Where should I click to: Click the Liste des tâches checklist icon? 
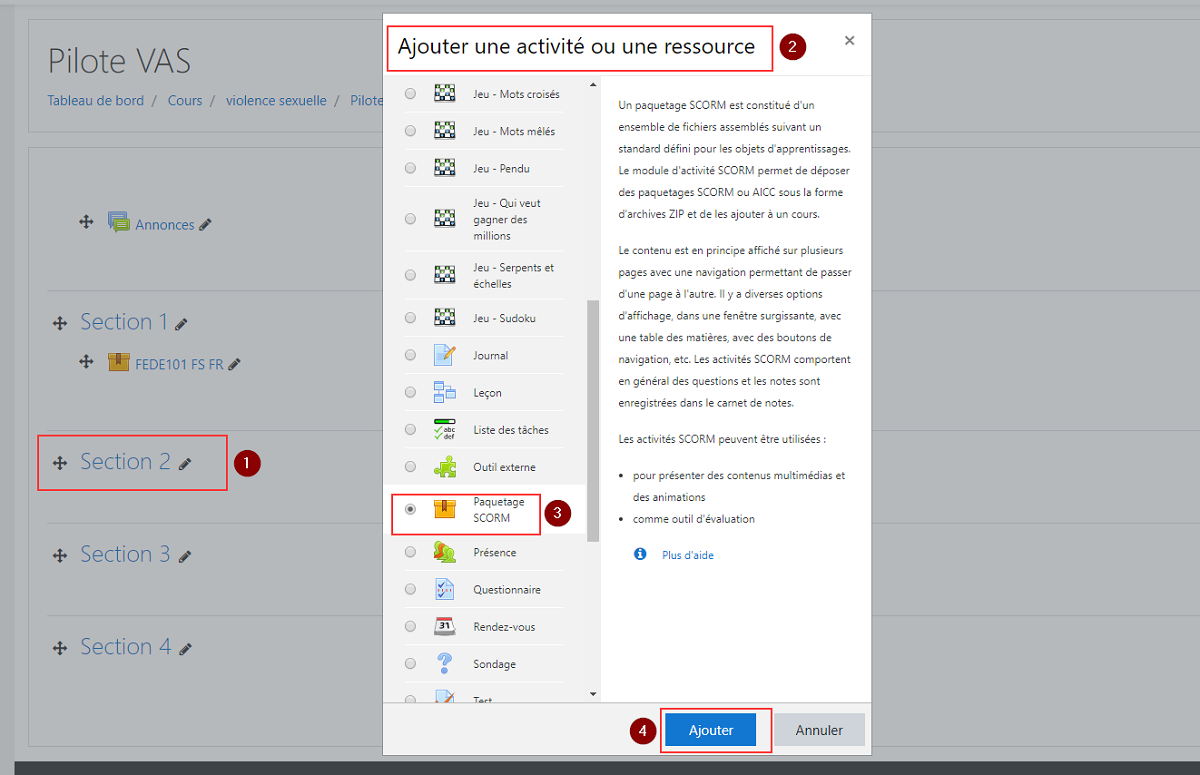445,429
